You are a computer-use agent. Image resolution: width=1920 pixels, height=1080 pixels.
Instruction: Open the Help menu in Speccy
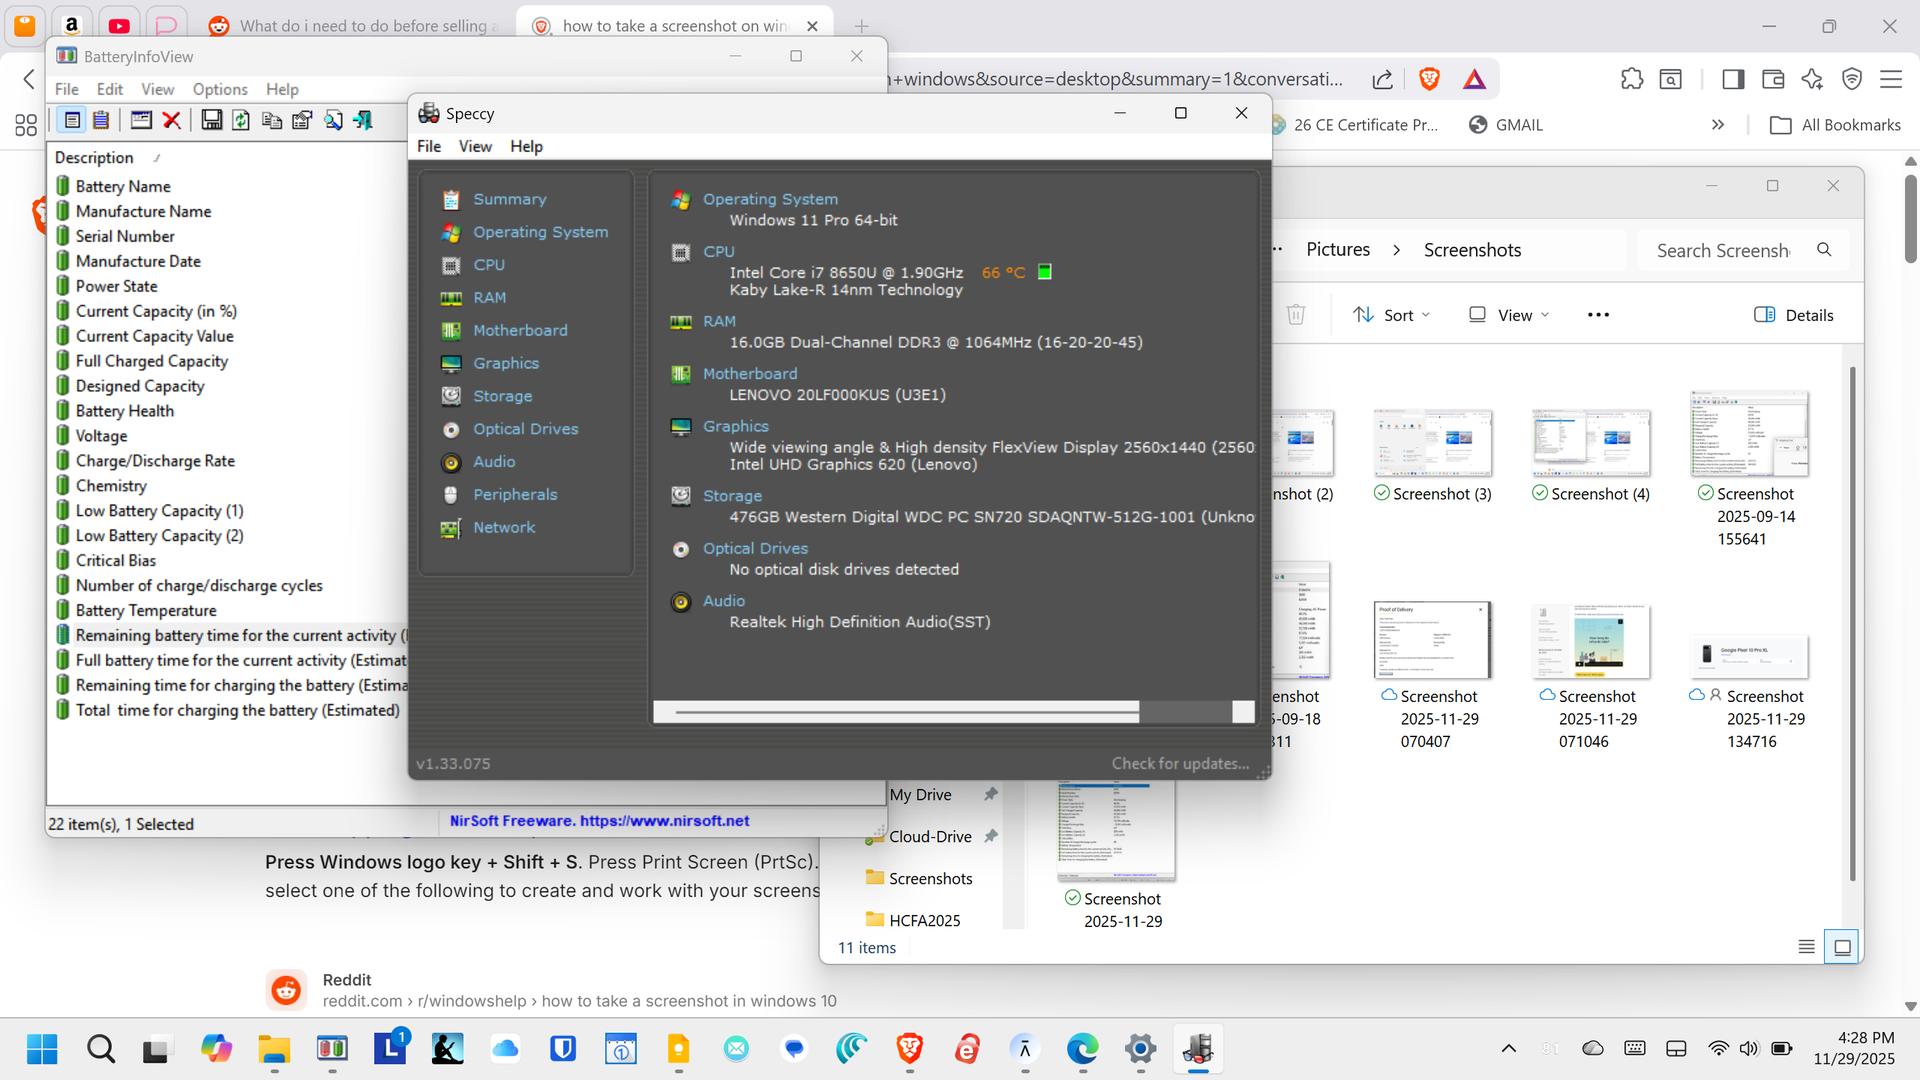[526, 146]
